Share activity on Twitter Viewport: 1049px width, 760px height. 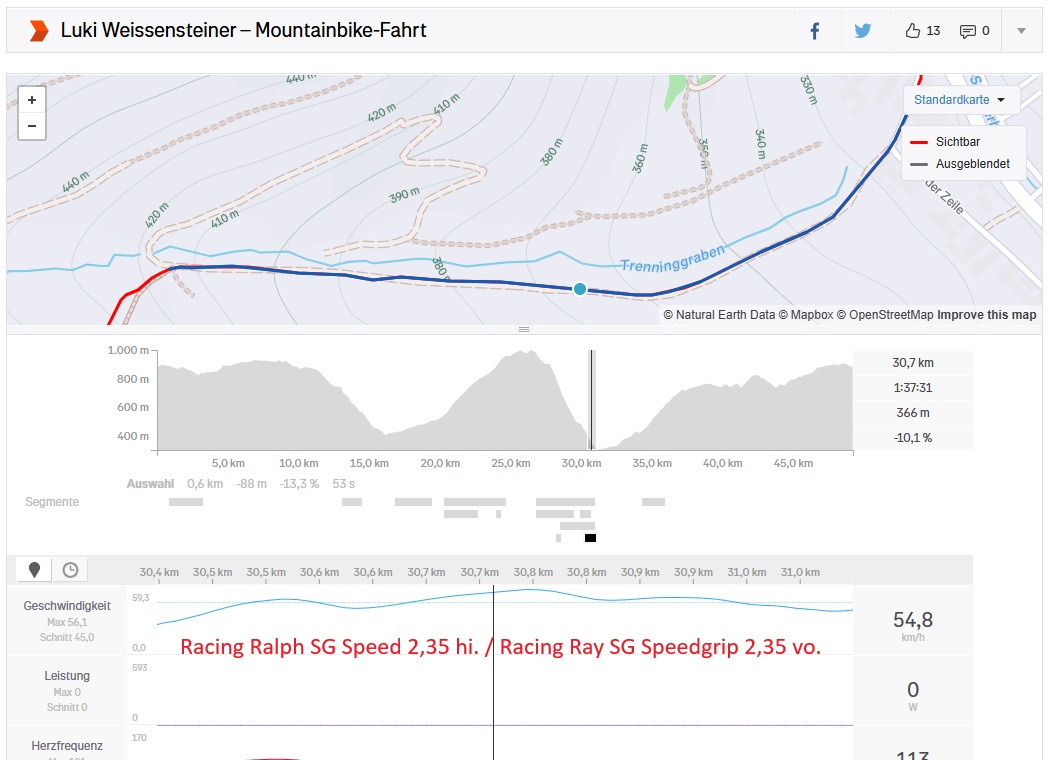(x=863, y=31)
